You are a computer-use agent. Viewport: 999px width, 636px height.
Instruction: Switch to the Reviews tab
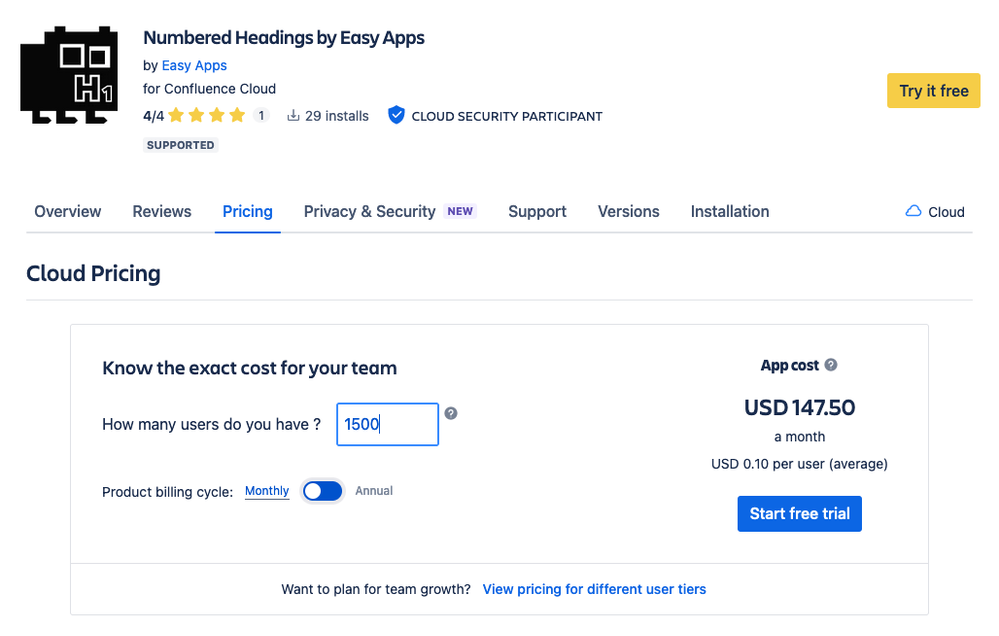click(162, 211)
